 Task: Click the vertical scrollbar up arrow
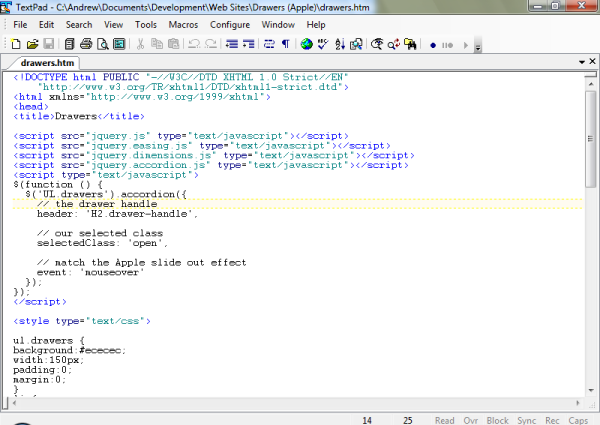(x=591, y=83)
